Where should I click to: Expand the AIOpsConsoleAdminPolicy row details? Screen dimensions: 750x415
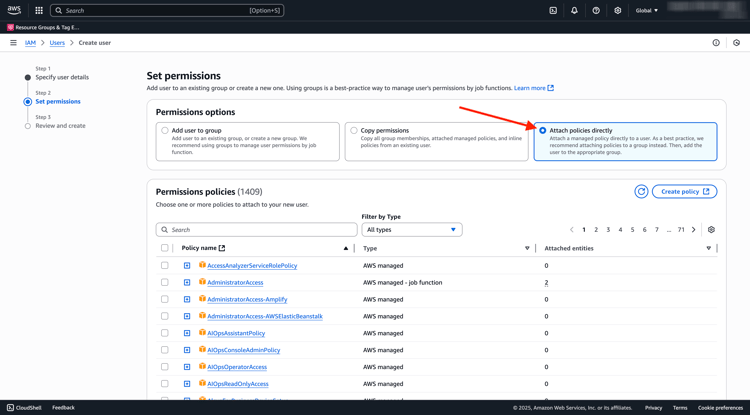(x=187, y=350)
